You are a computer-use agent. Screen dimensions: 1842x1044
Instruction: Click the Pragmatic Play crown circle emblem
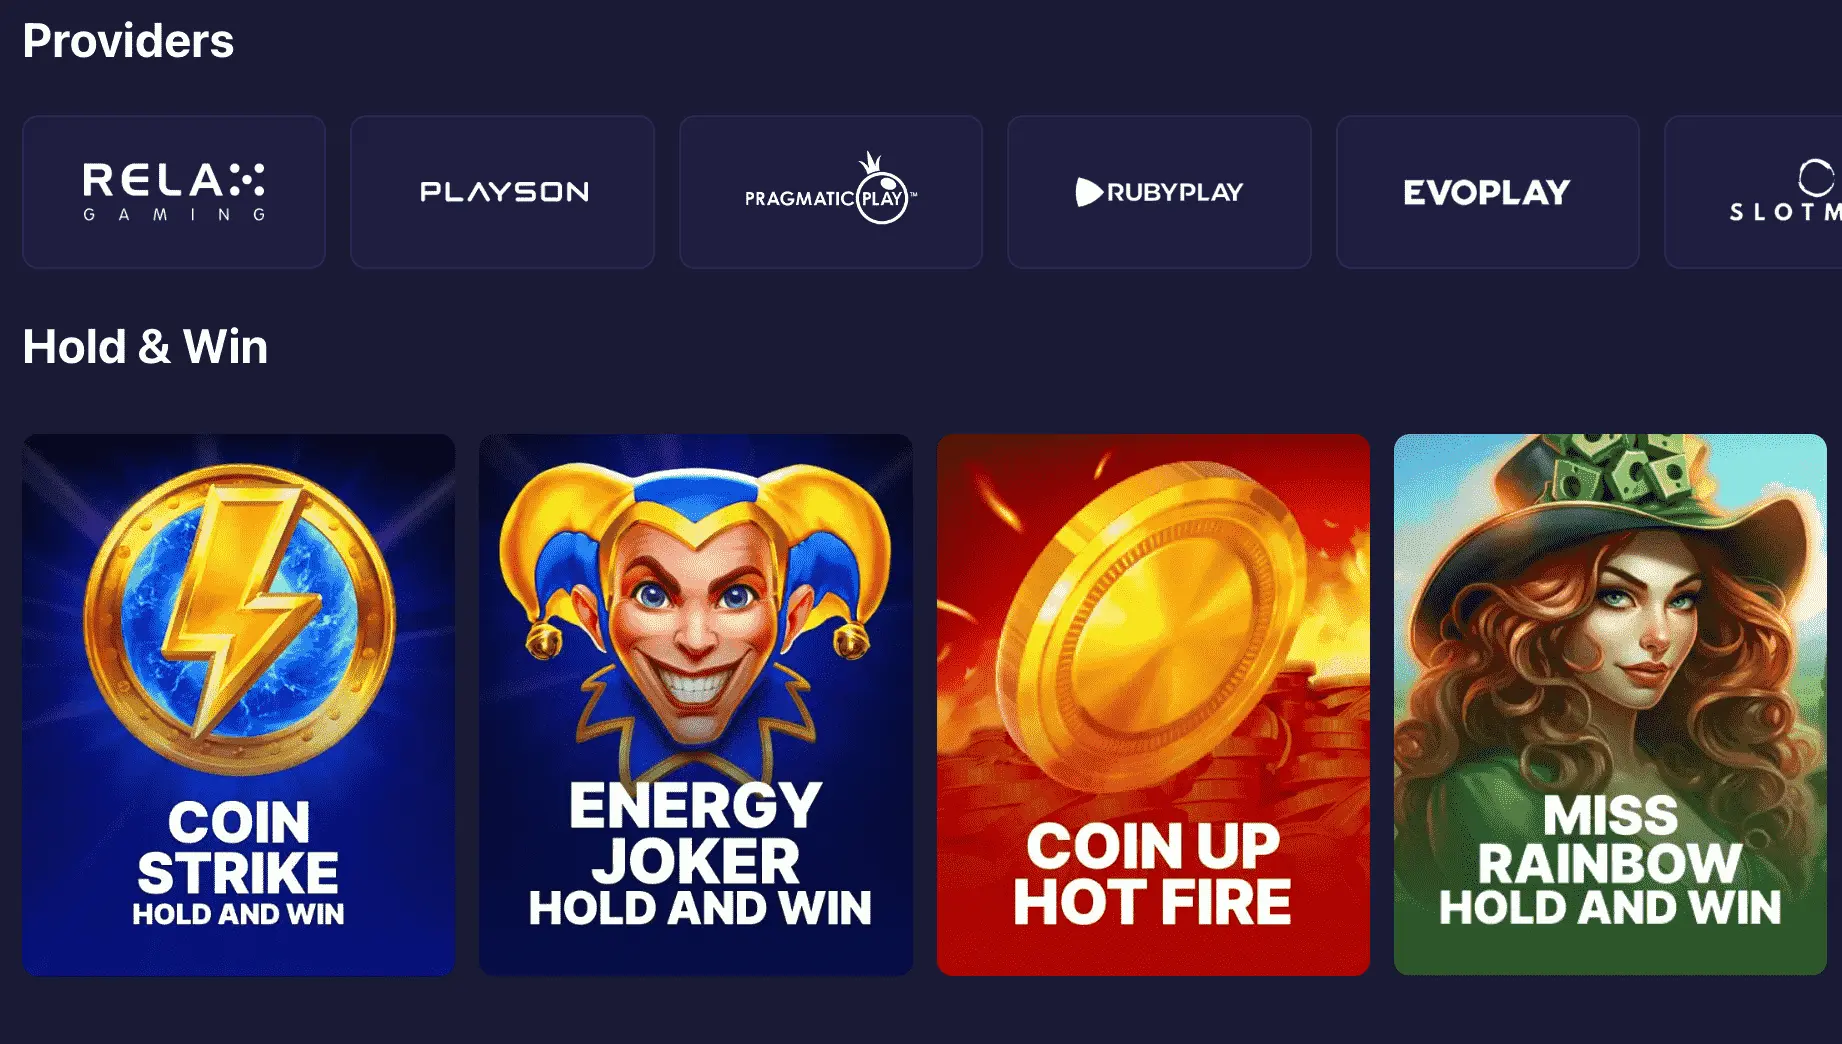click(x=881, y=189)
